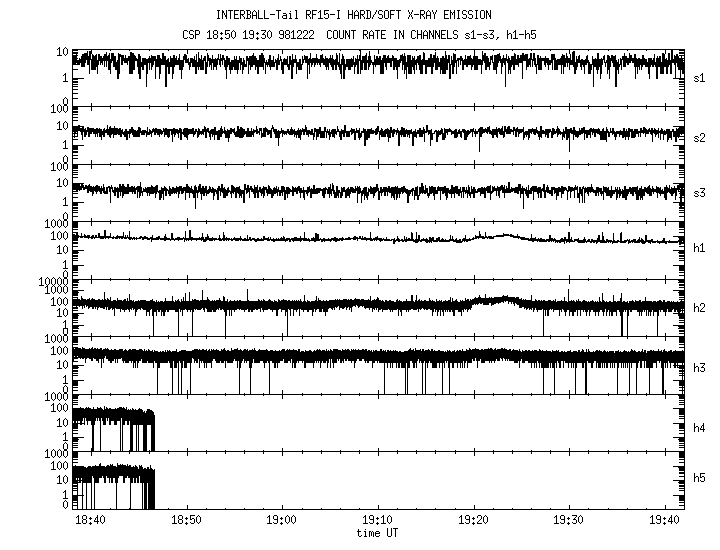Select the s3 channel label

tap(700, 192)
